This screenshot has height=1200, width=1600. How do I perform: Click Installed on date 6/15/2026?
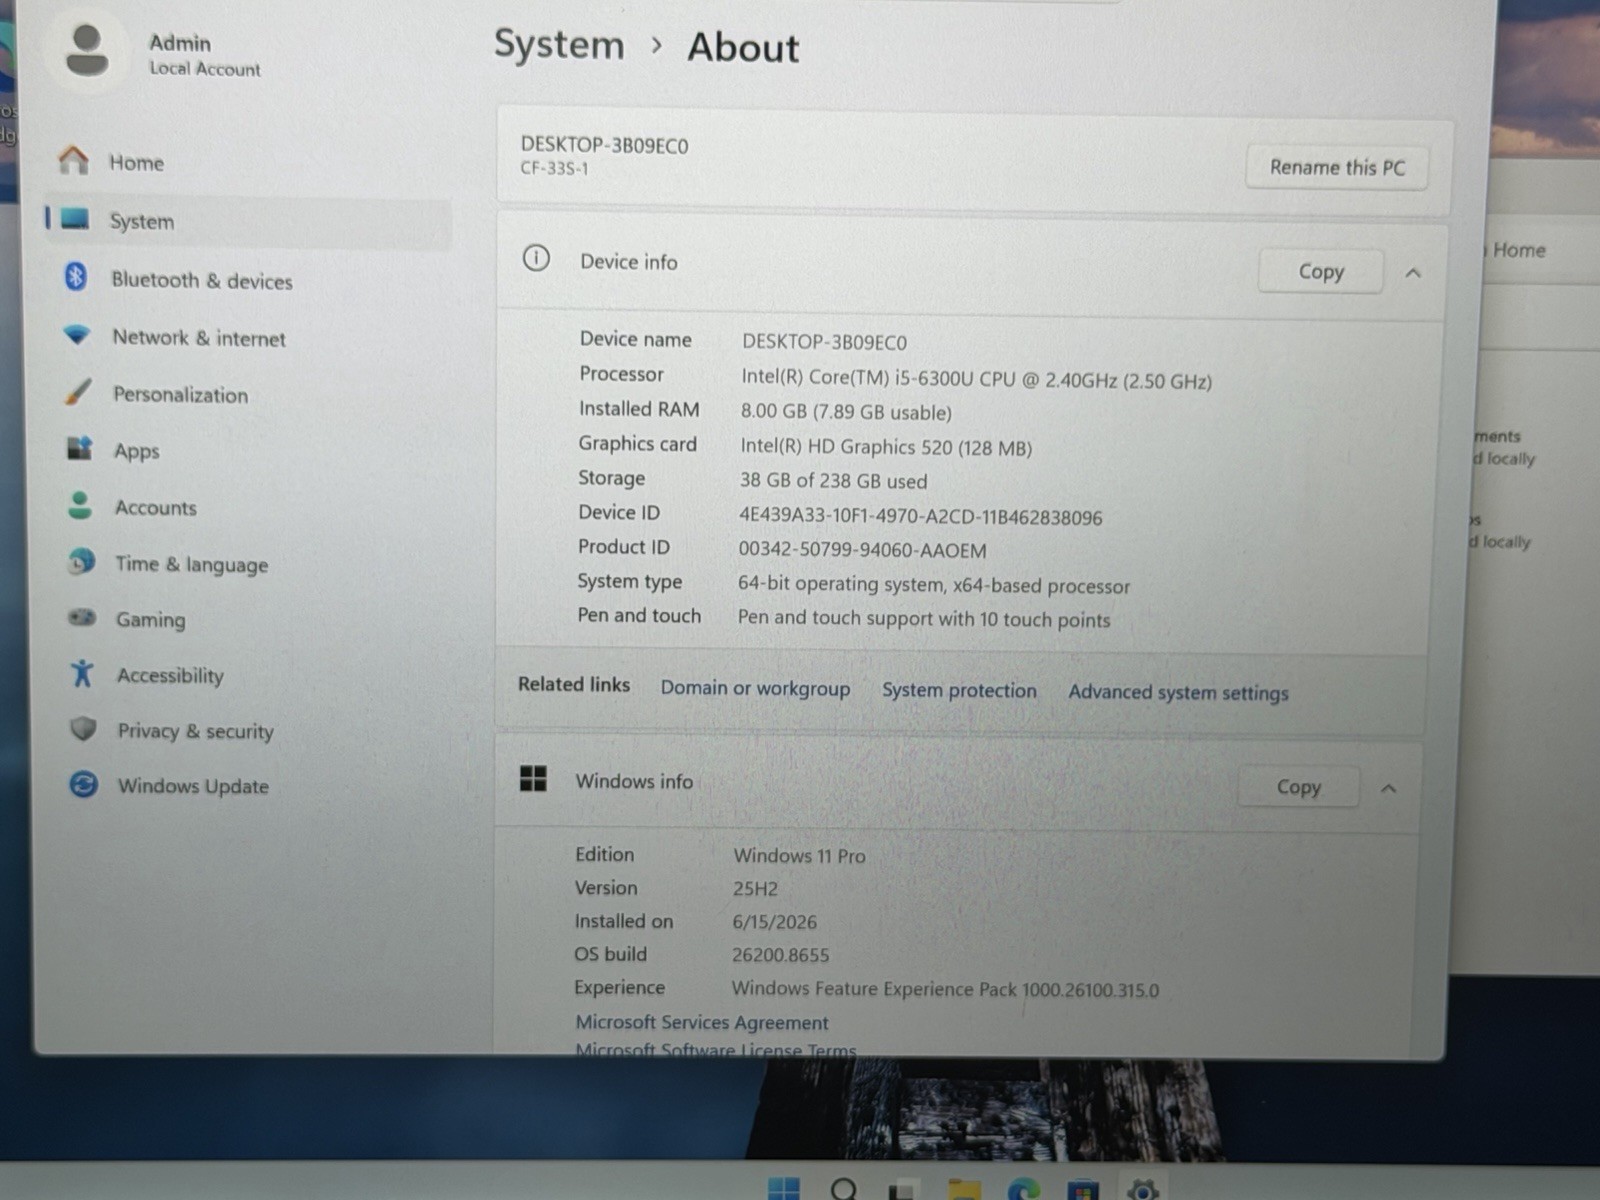tap(774, 922)
